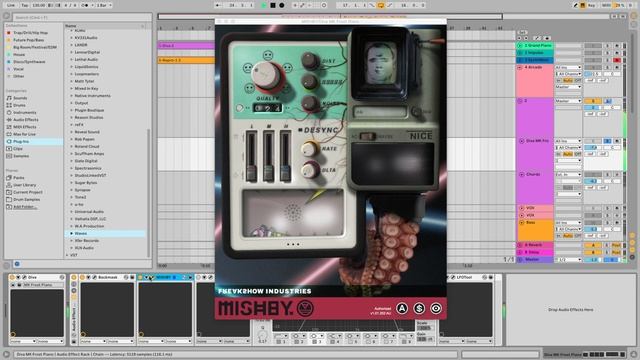Expand Native Instruments plug-in folder
640x360 pixels.
click(72, 96)
